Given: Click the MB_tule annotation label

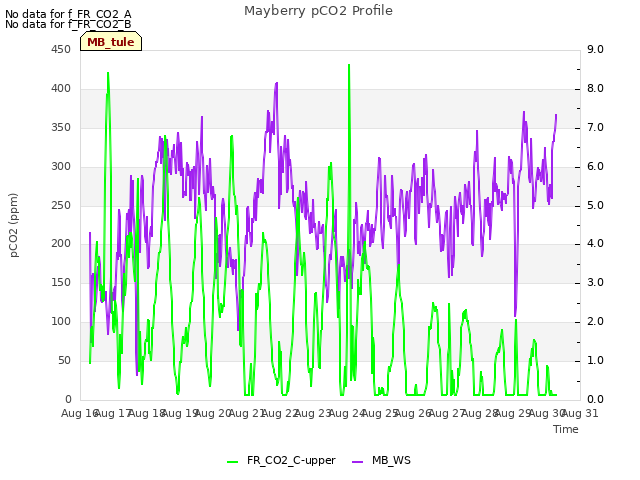Looking at the screenshot, I should point(111,42).
